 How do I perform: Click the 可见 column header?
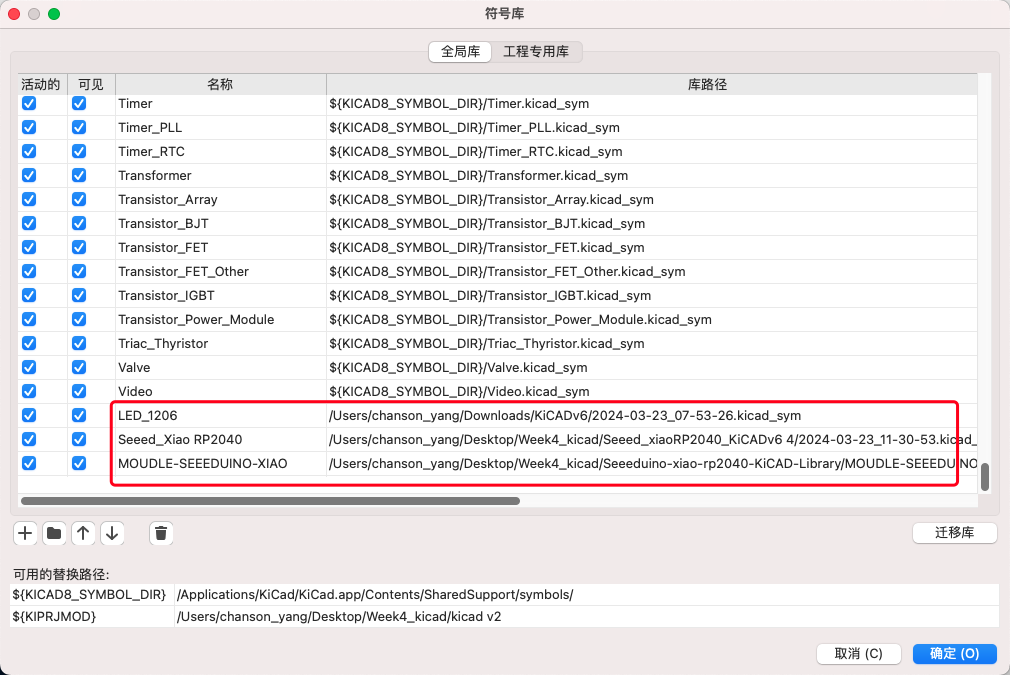[x=91, y=84]
